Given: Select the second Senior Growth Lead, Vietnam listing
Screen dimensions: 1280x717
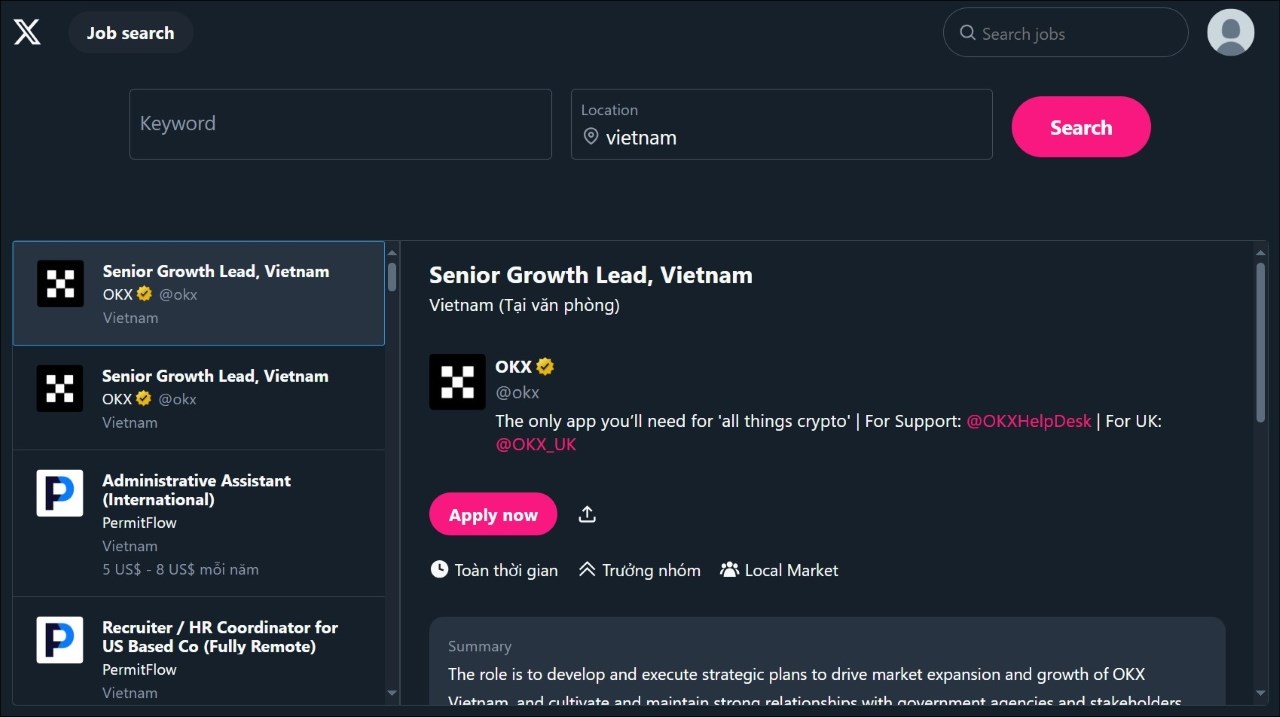Looking at the screenshot, I should tap(199, 397).
